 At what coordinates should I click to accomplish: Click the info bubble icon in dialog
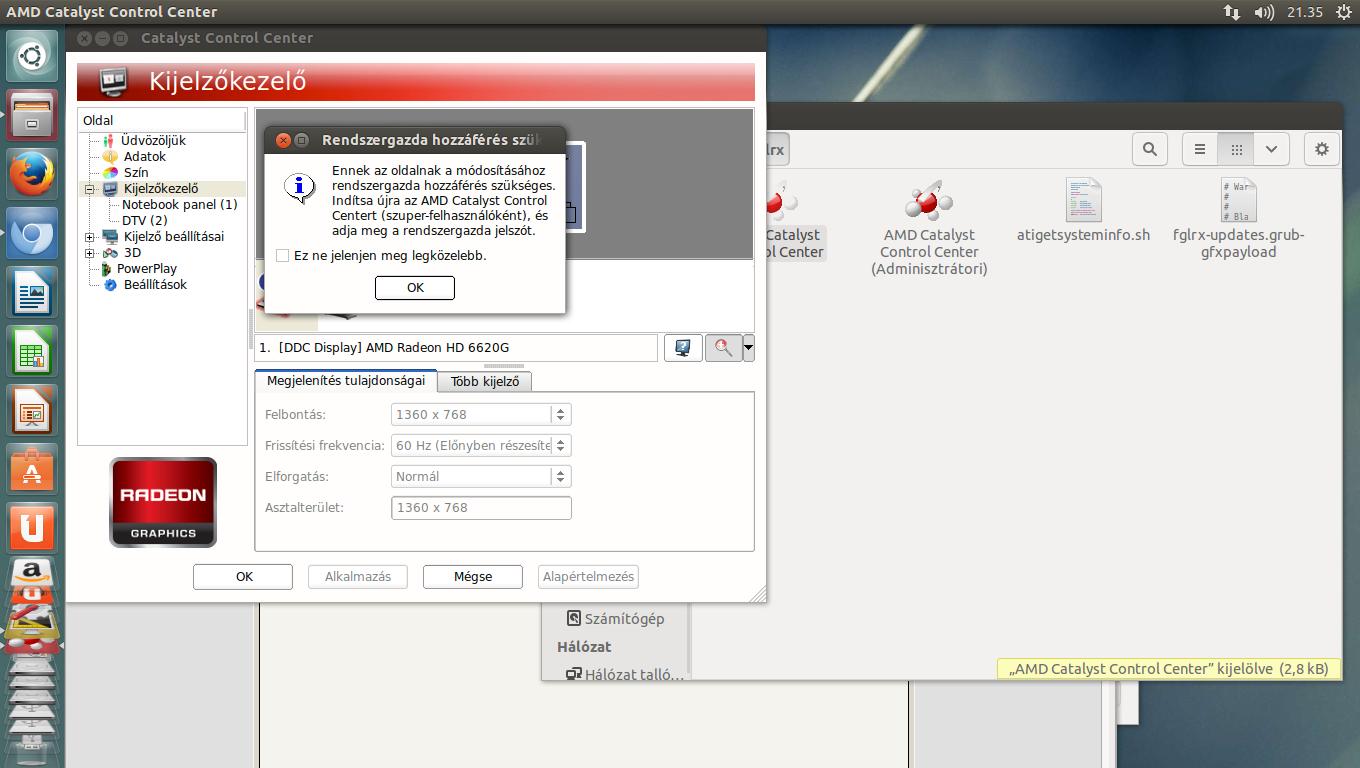pos(300,187)
